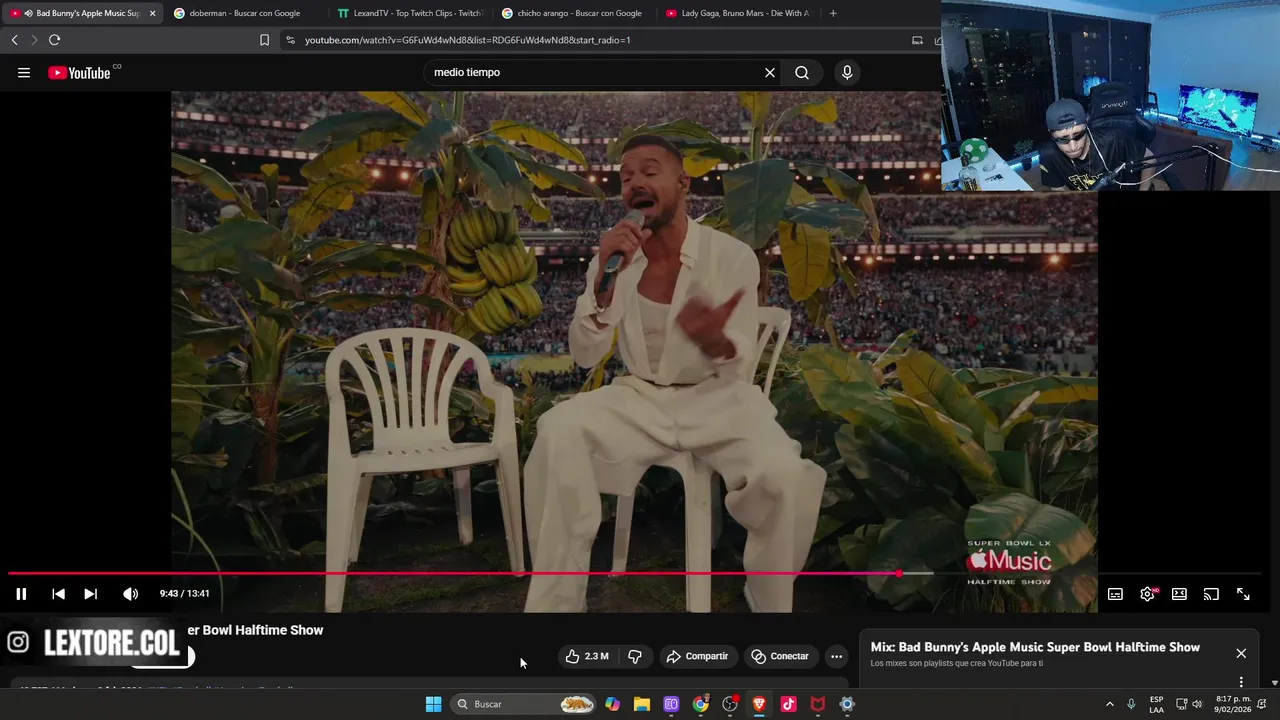
Task: Open the YouTube hamburger guide menu
Action: (24, 72)
